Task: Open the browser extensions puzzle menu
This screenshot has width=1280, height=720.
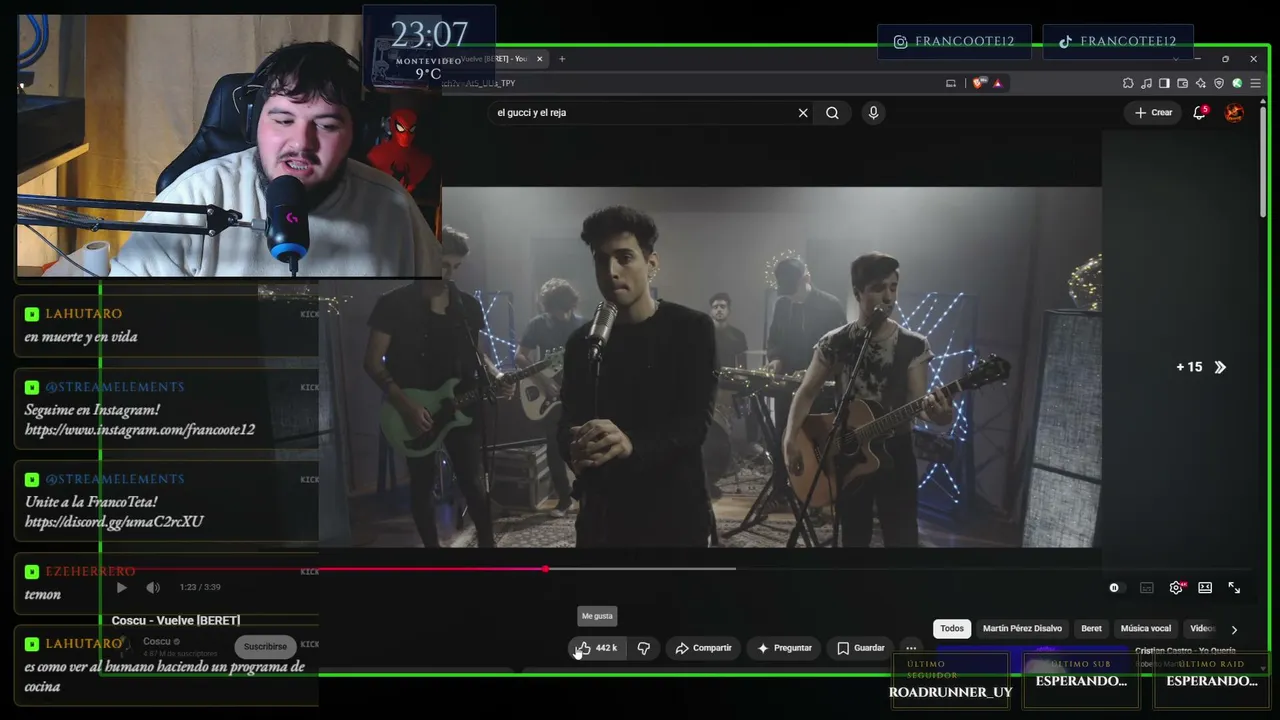Action: point(1128,83)
